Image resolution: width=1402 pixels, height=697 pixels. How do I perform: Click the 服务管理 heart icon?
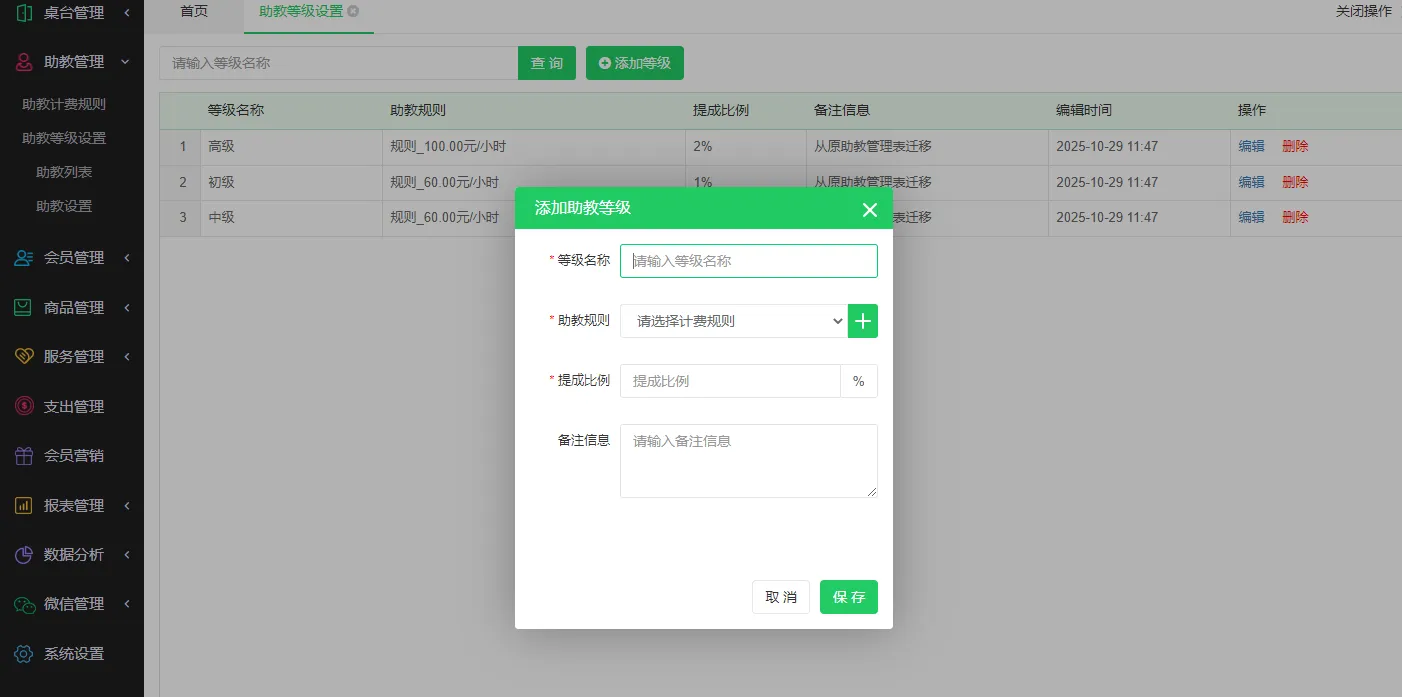point(24,357)
